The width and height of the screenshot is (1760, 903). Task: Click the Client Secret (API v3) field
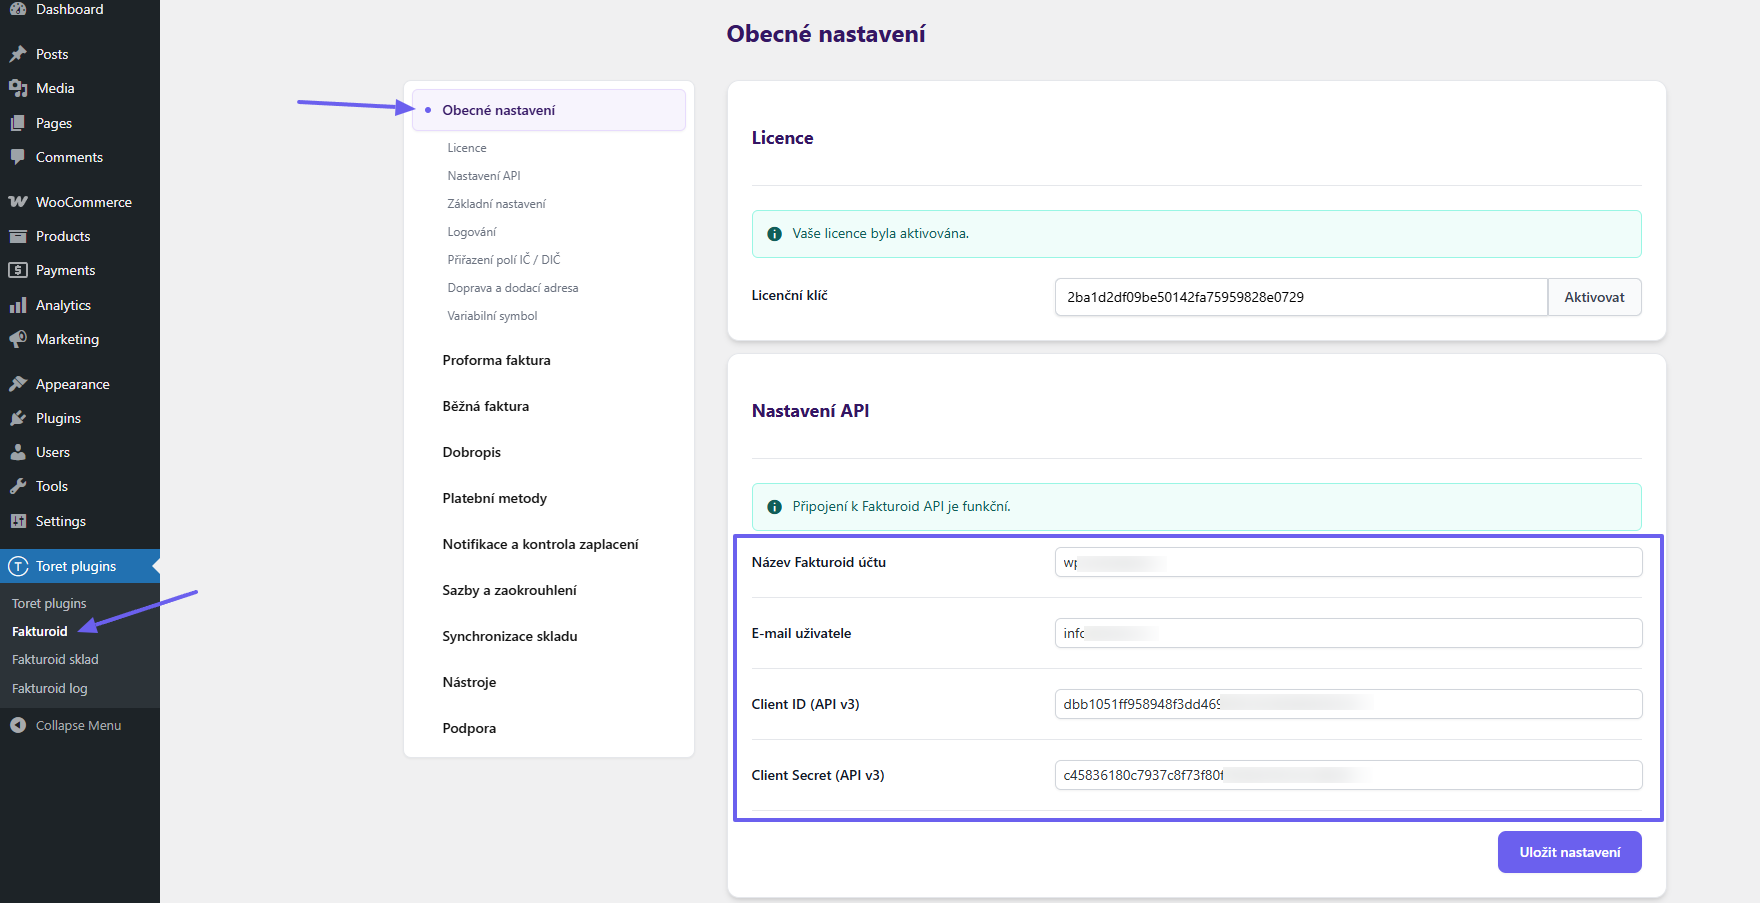point(1348,775)
